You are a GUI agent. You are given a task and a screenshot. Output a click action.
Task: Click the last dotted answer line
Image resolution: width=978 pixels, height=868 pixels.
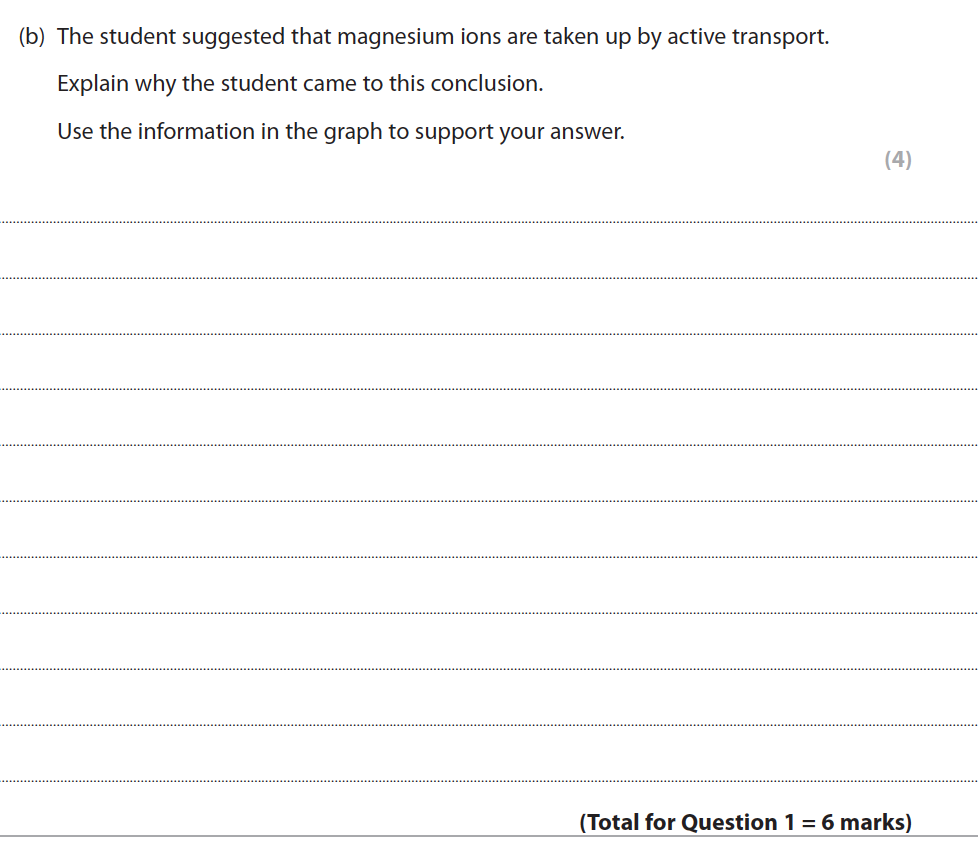[489, 780]
